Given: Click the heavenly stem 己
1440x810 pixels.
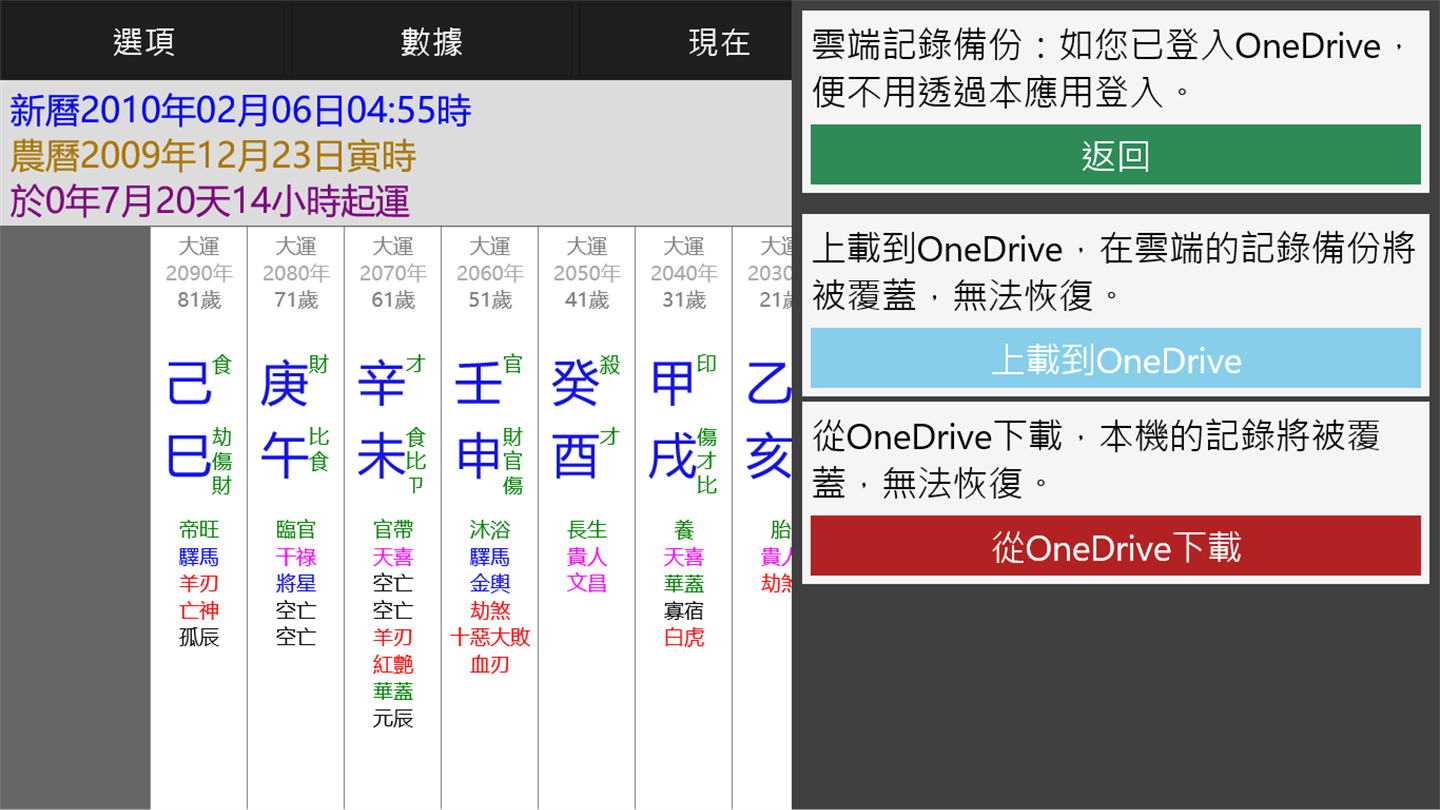Looking at the screenshot, I should (x=189, y=384).
